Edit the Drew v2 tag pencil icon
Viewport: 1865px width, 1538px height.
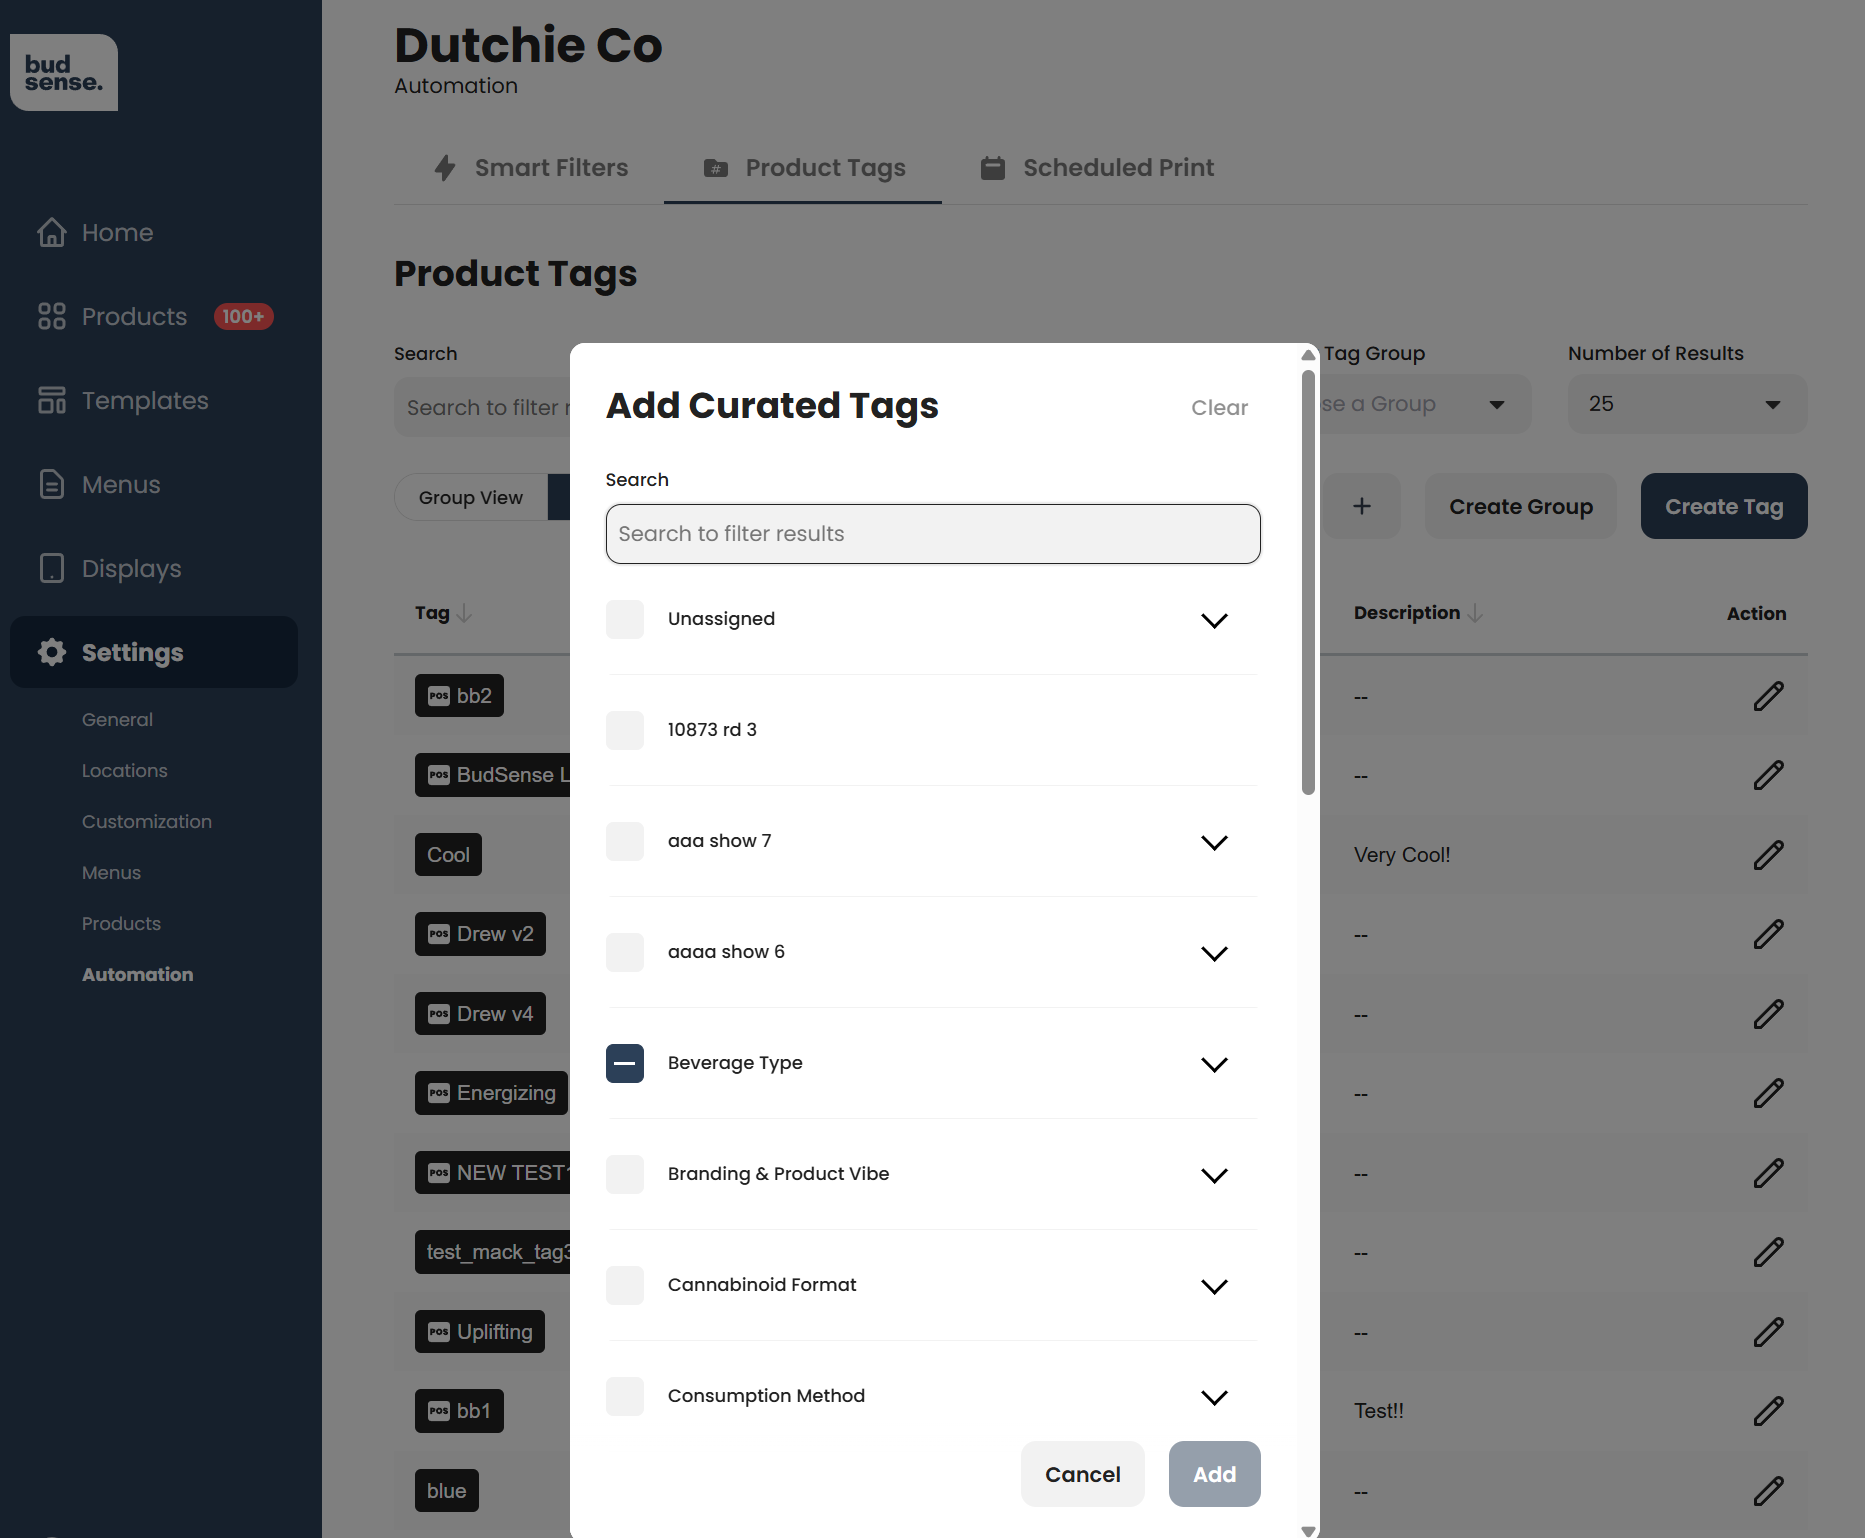1768,934
